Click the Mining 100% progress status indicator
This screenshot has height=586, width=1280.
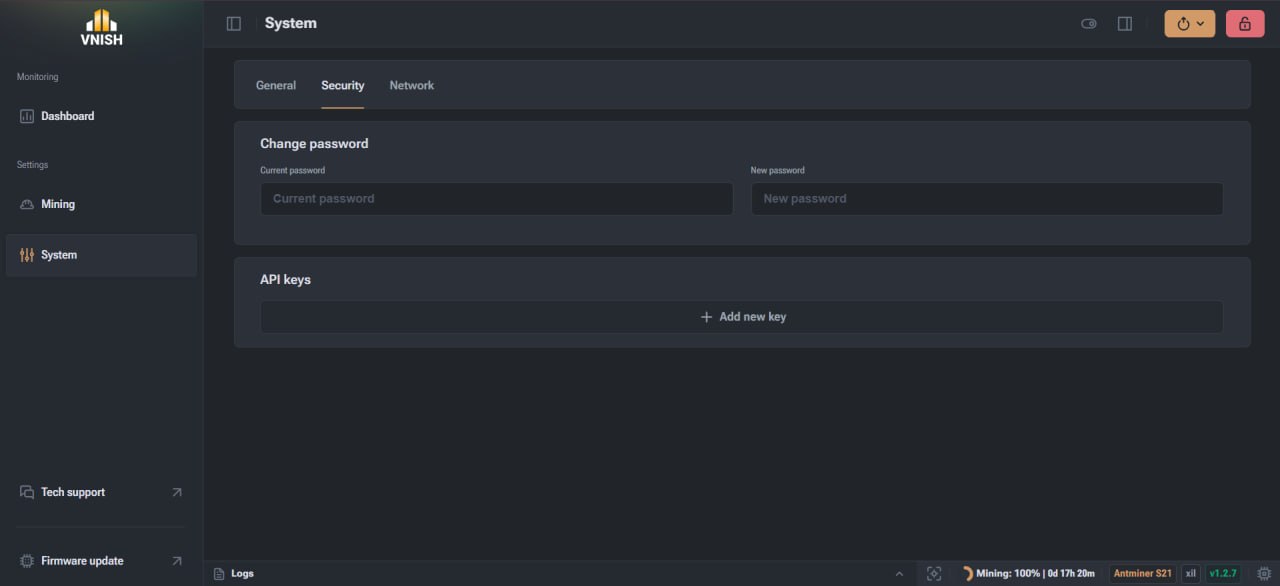tap(1028, 574)
